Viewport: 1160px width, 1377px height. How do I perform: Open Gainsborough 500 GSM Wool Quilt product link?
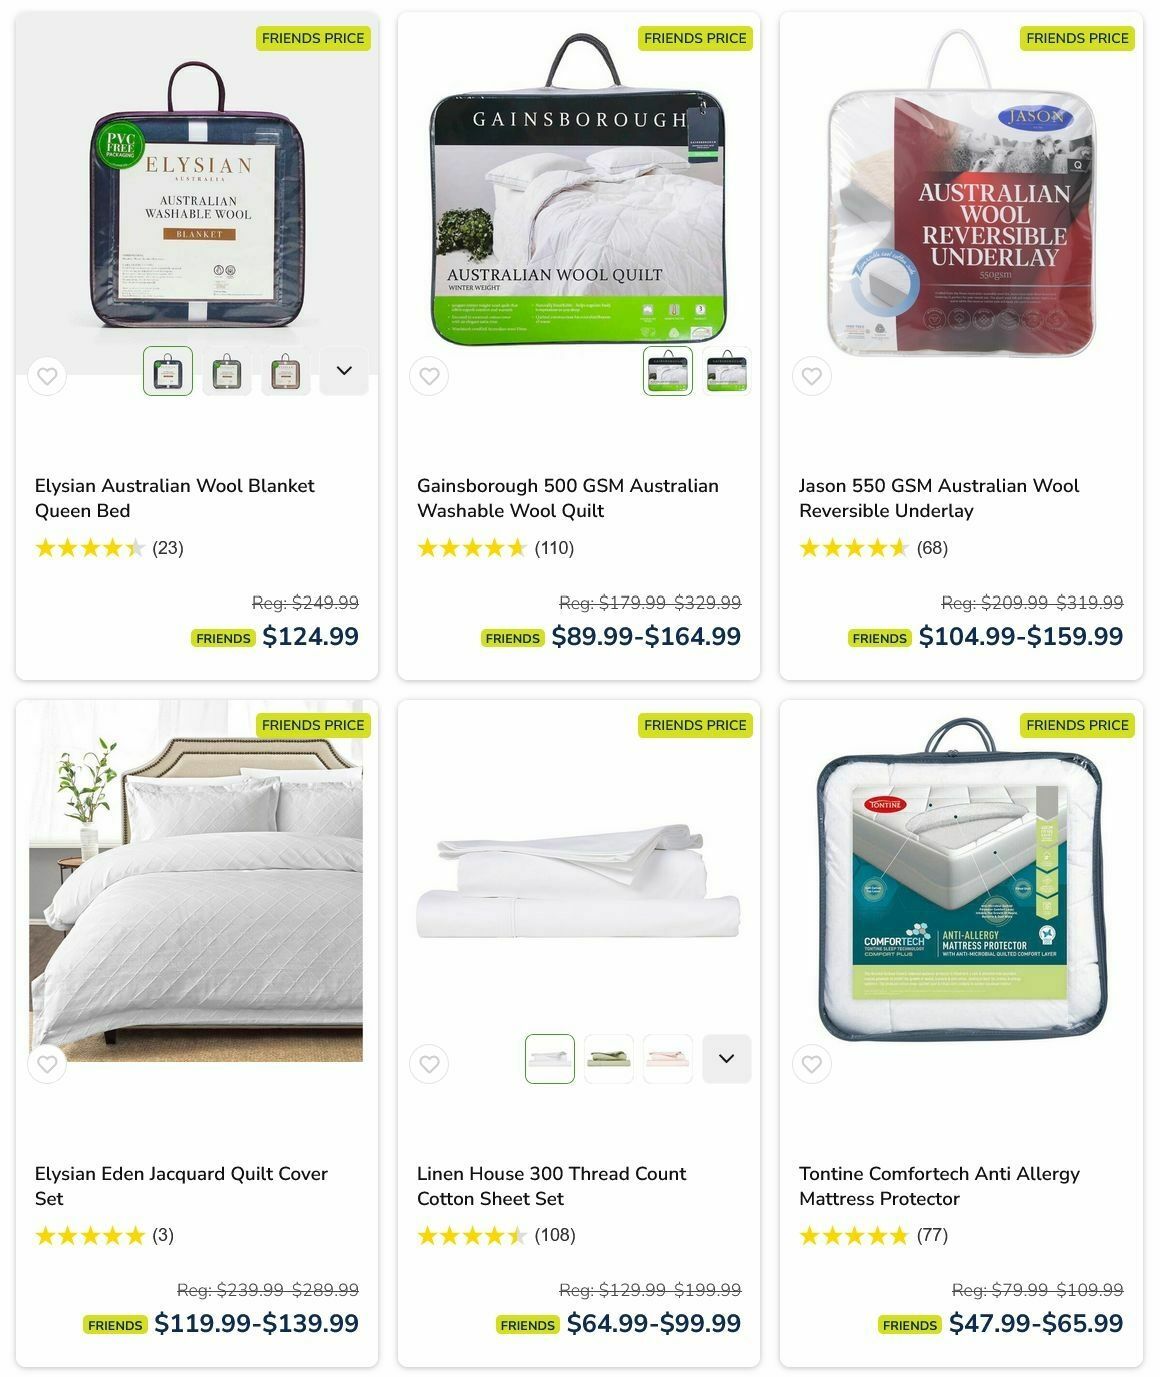coord(568,498)
